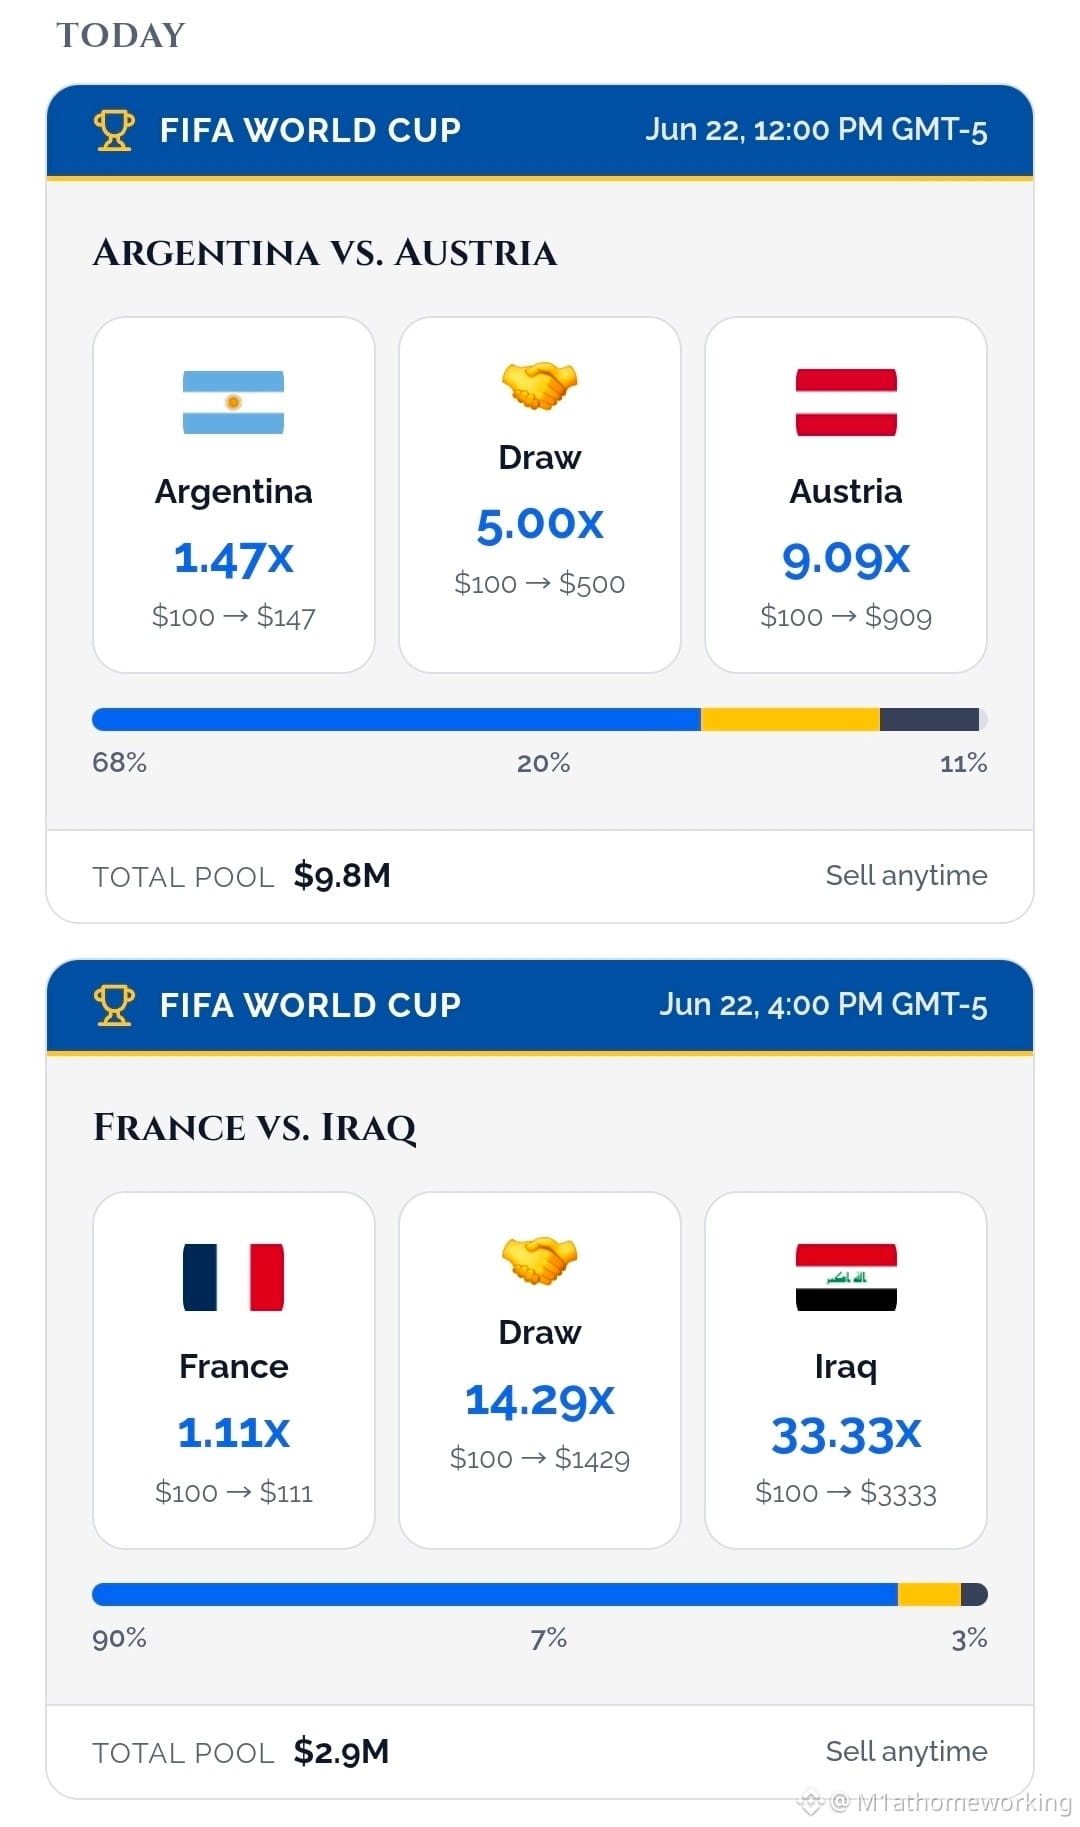The image size is (1080, 1827).
Task: Select the Argentina 1.47x outcome card
Action: [234, 495]
